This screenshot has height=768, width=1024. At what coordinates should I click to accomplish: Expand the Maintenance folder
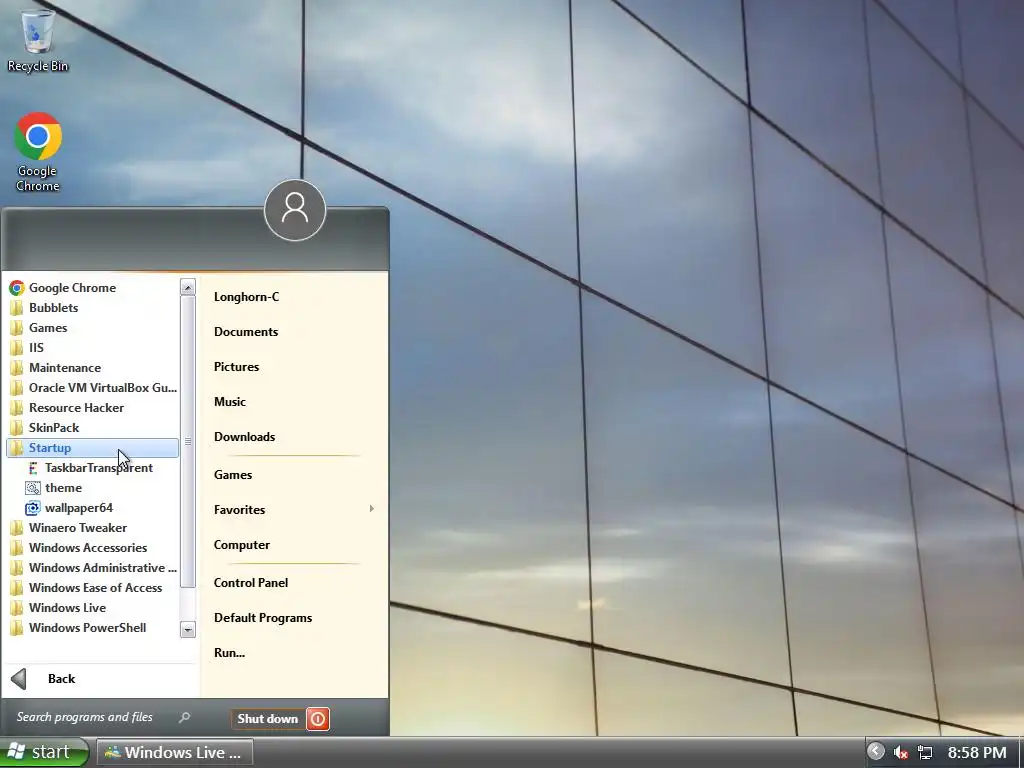(x=92, y=368)
